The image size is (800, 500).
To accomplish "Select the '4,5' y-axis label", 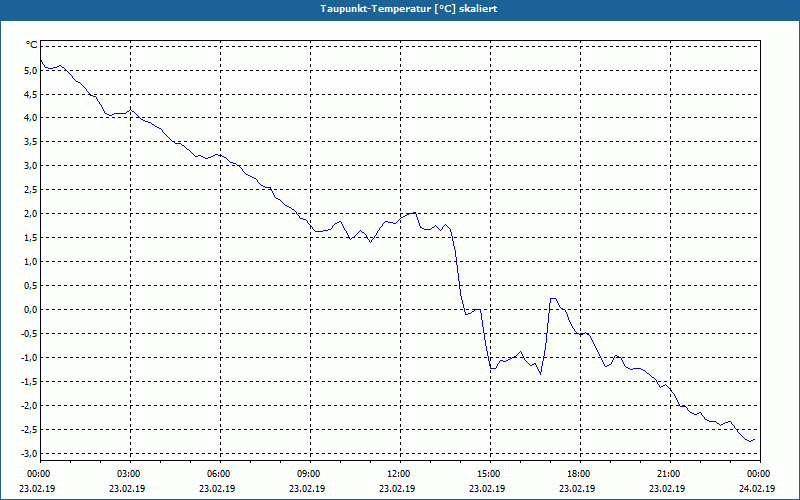I will [x=31, y=94].
